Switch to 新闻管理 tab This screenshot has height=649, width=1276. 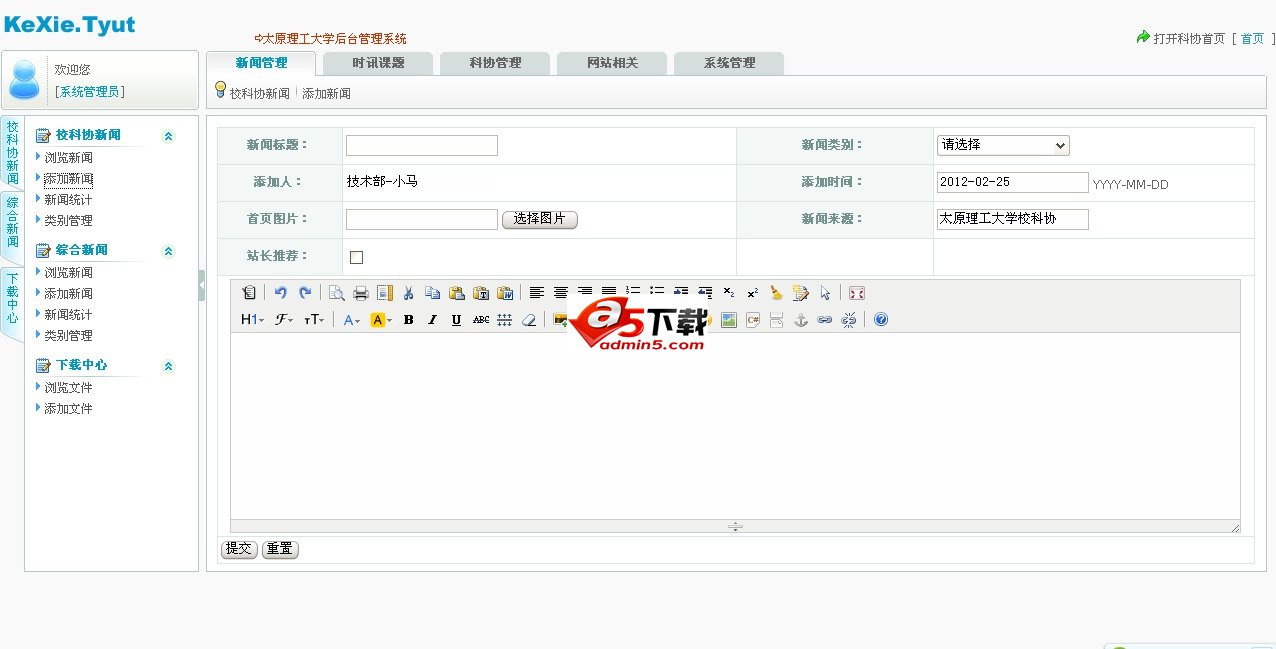pos(261,63)
